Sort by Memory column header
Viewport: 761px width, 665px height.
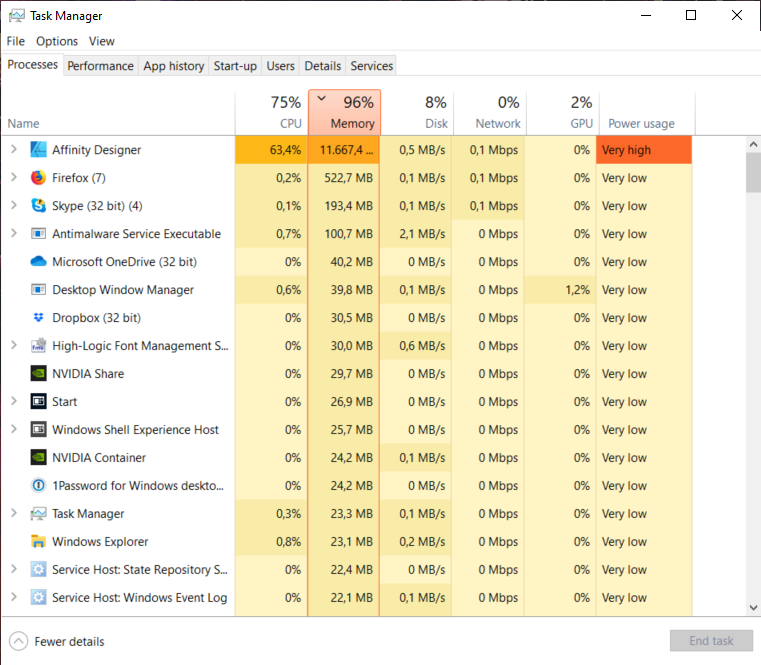[x=345, y=113]
